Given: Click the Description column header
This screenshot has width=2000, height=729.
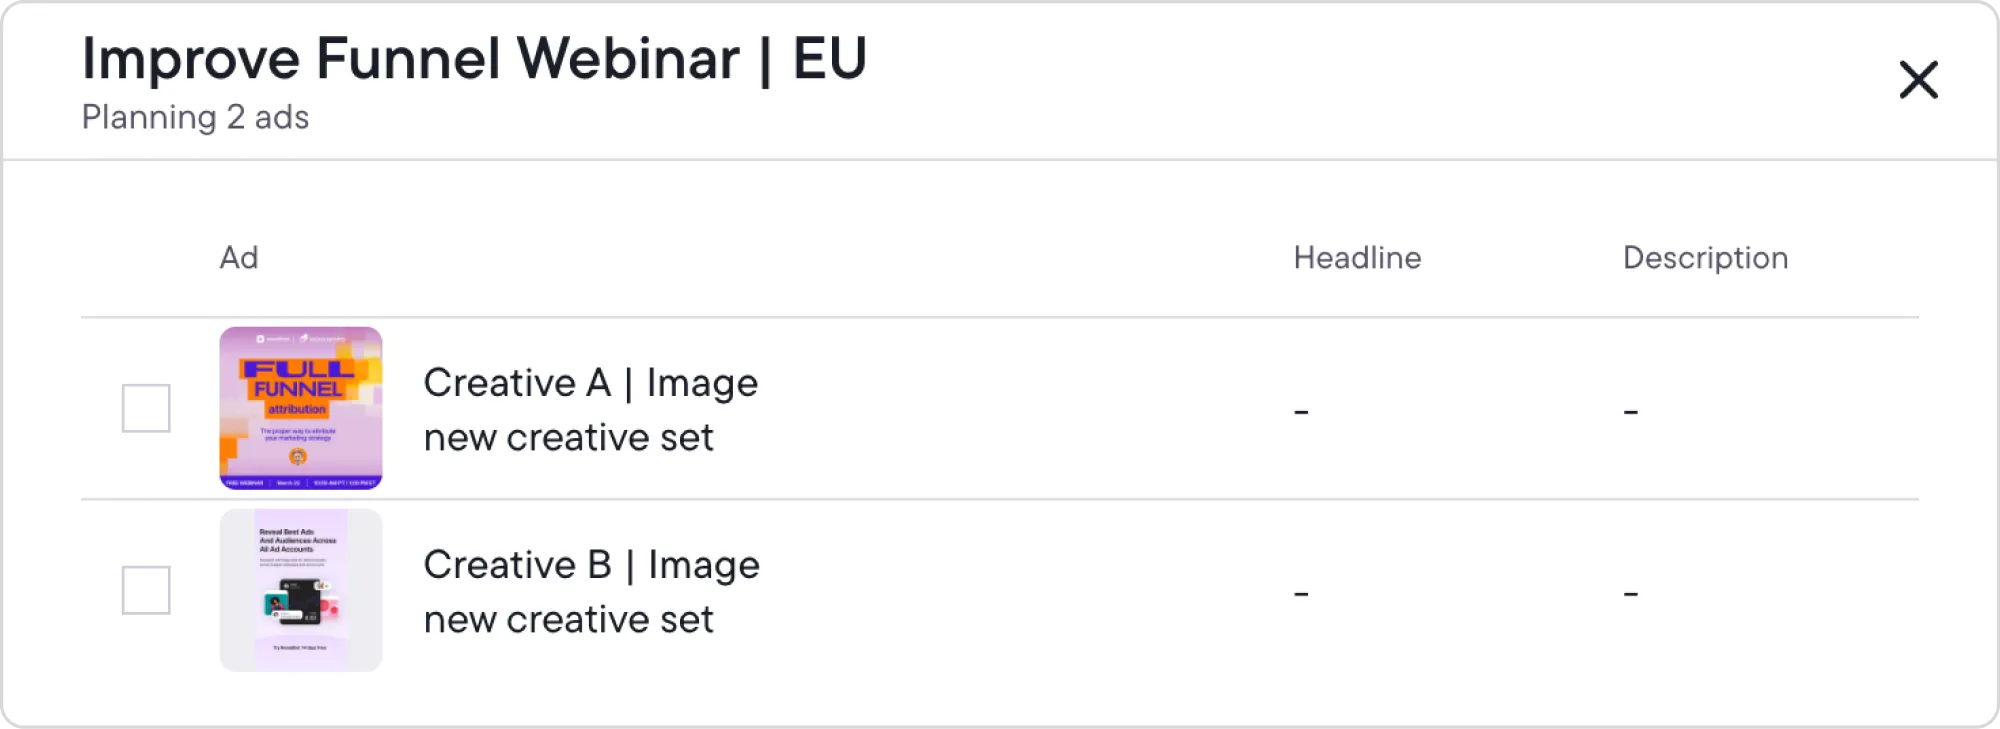Looking at the screenshot, I should [1706, 258].
